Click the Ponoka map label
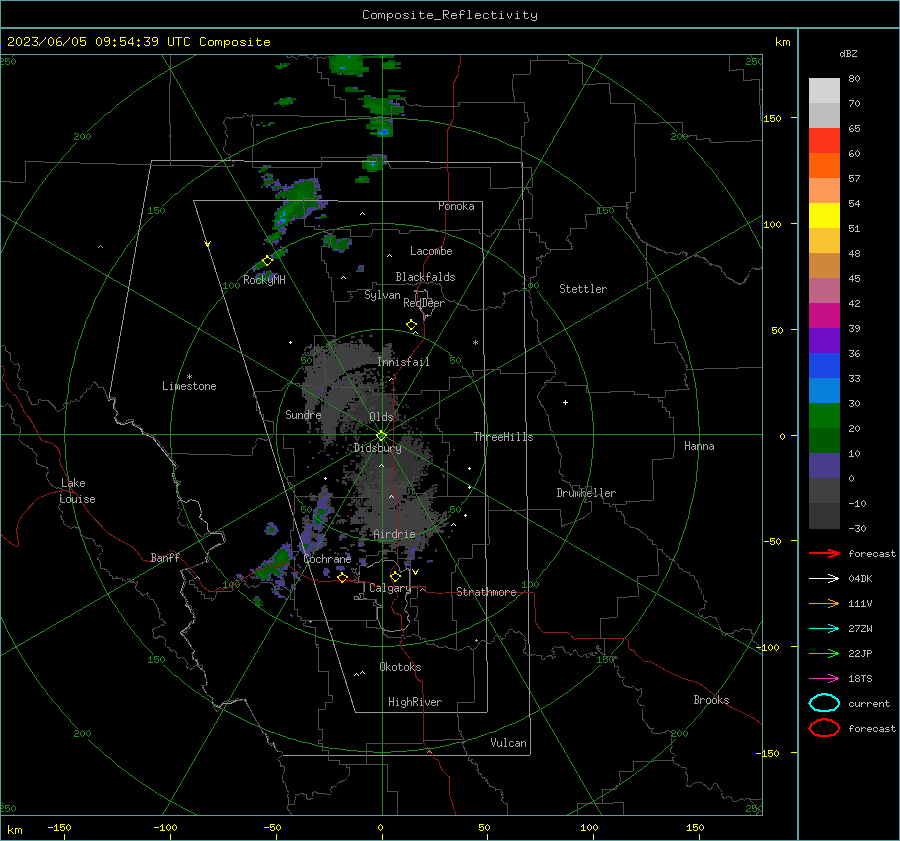The height and width of the screenshot is (841, 900). pyautogui.click(x=456, y=206)
